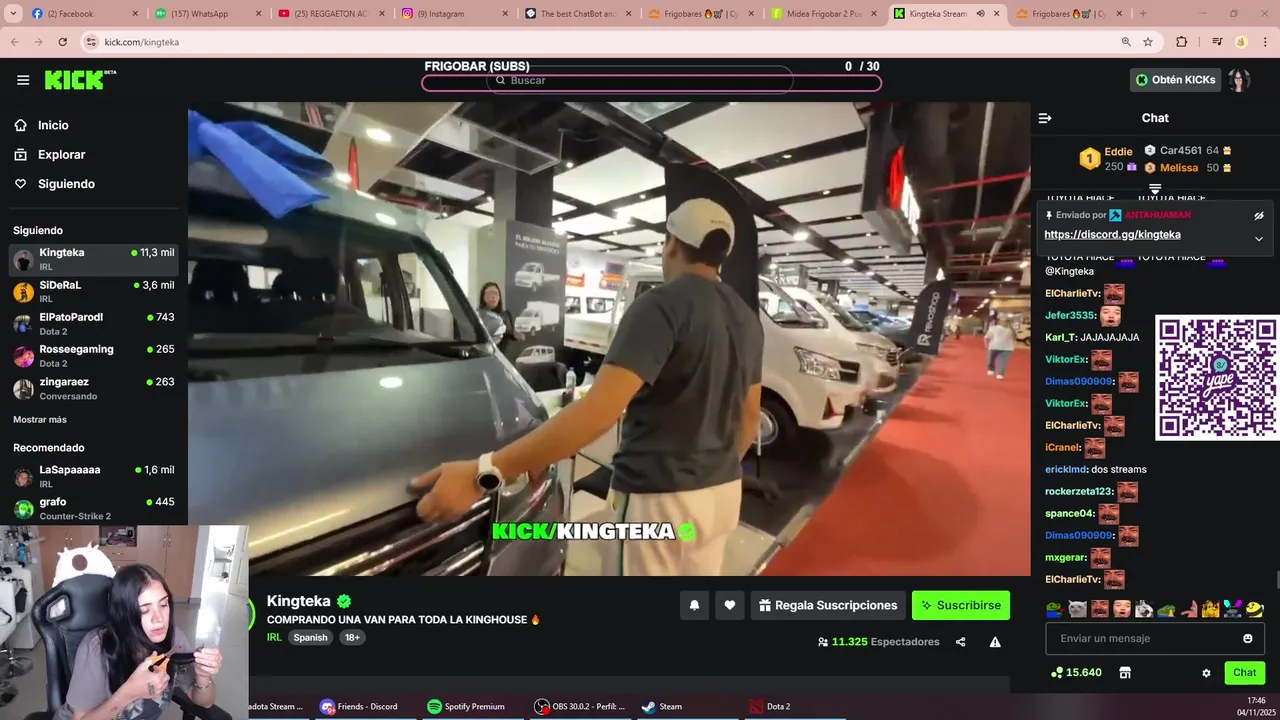The image size is (1280, 720).
Task: Click the notification bell icon
Action: point(694,605)
